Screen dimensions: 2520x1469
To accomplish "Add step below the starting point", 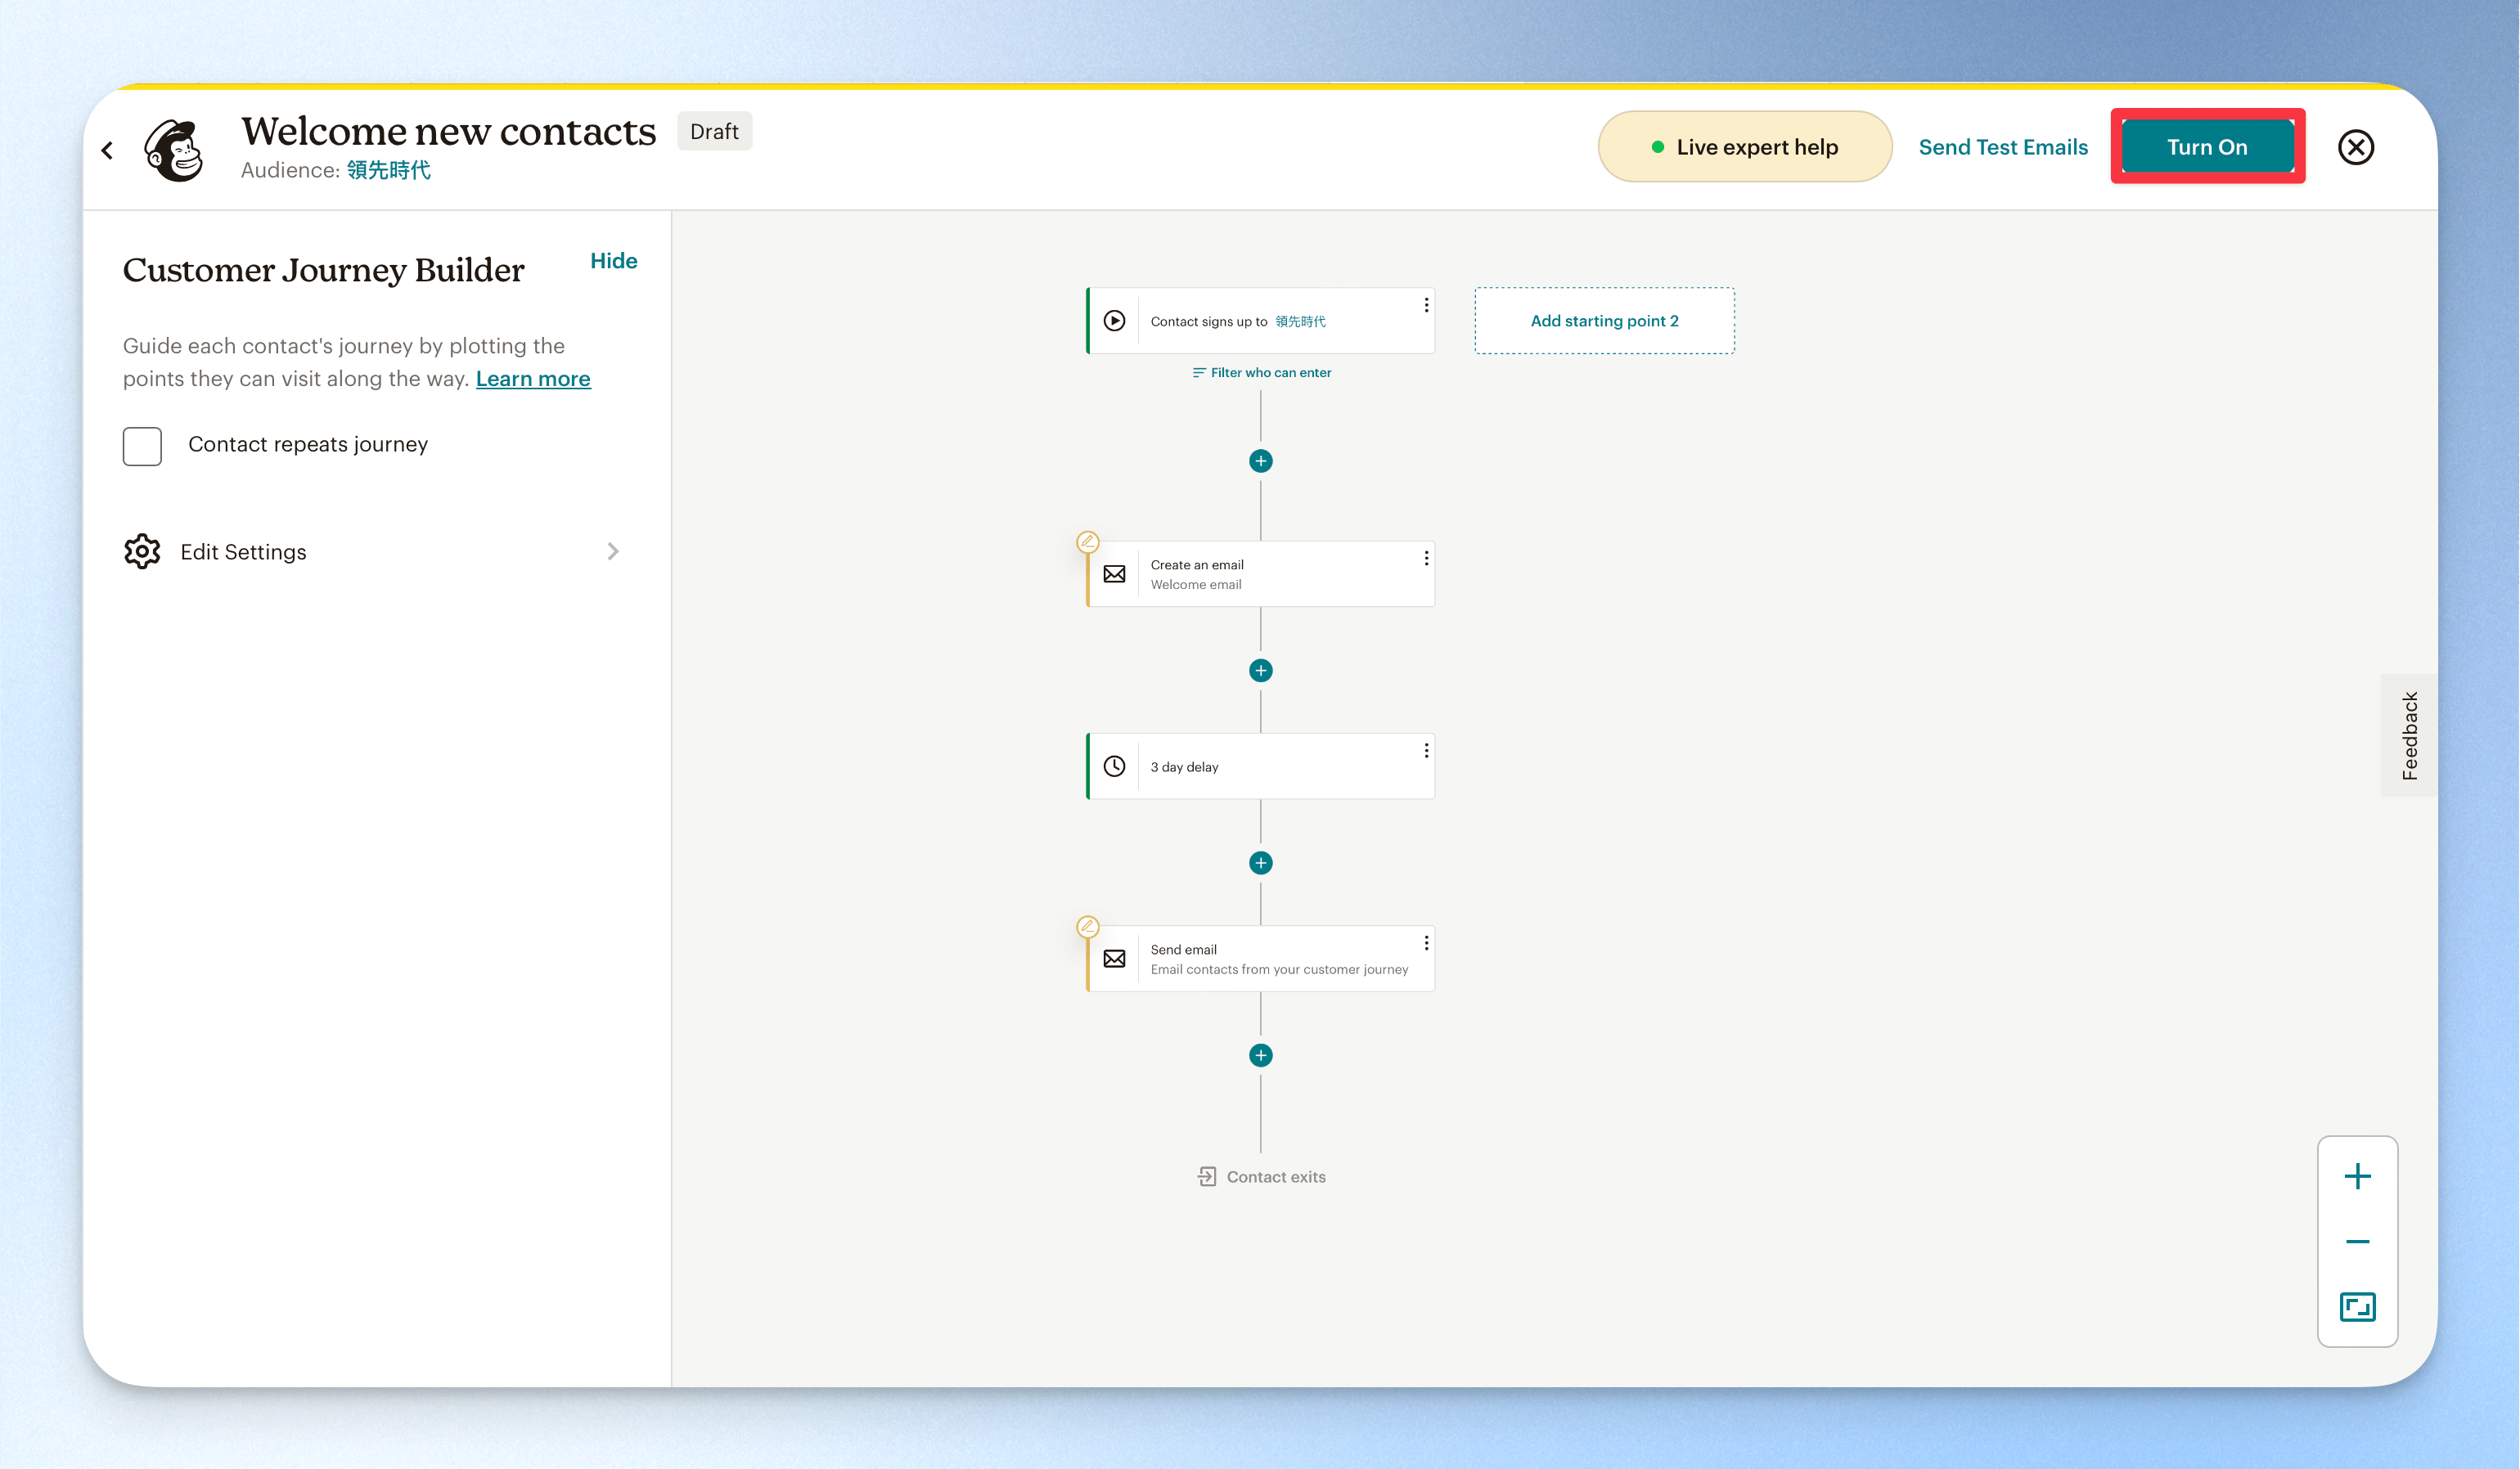I will [1261, 461].
